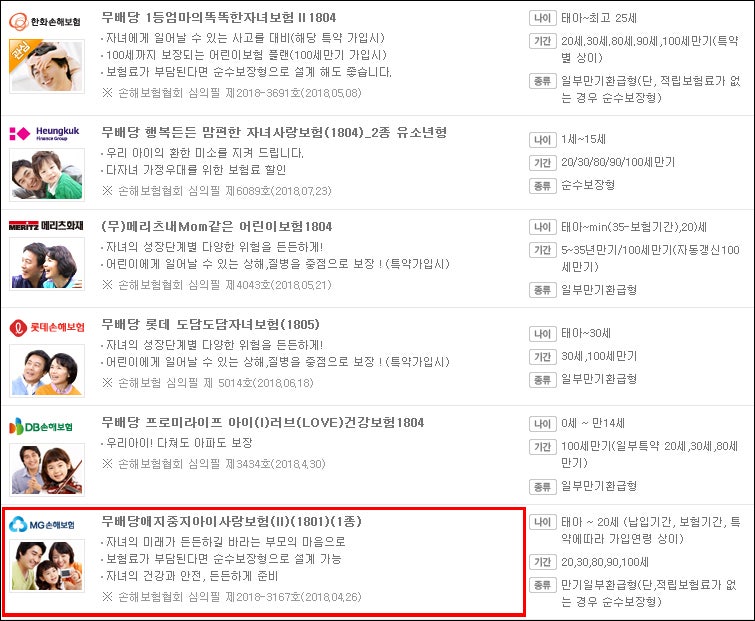Click the Hanwha insurance company logo
Screen dimensions: 755x621
(45, 22)
